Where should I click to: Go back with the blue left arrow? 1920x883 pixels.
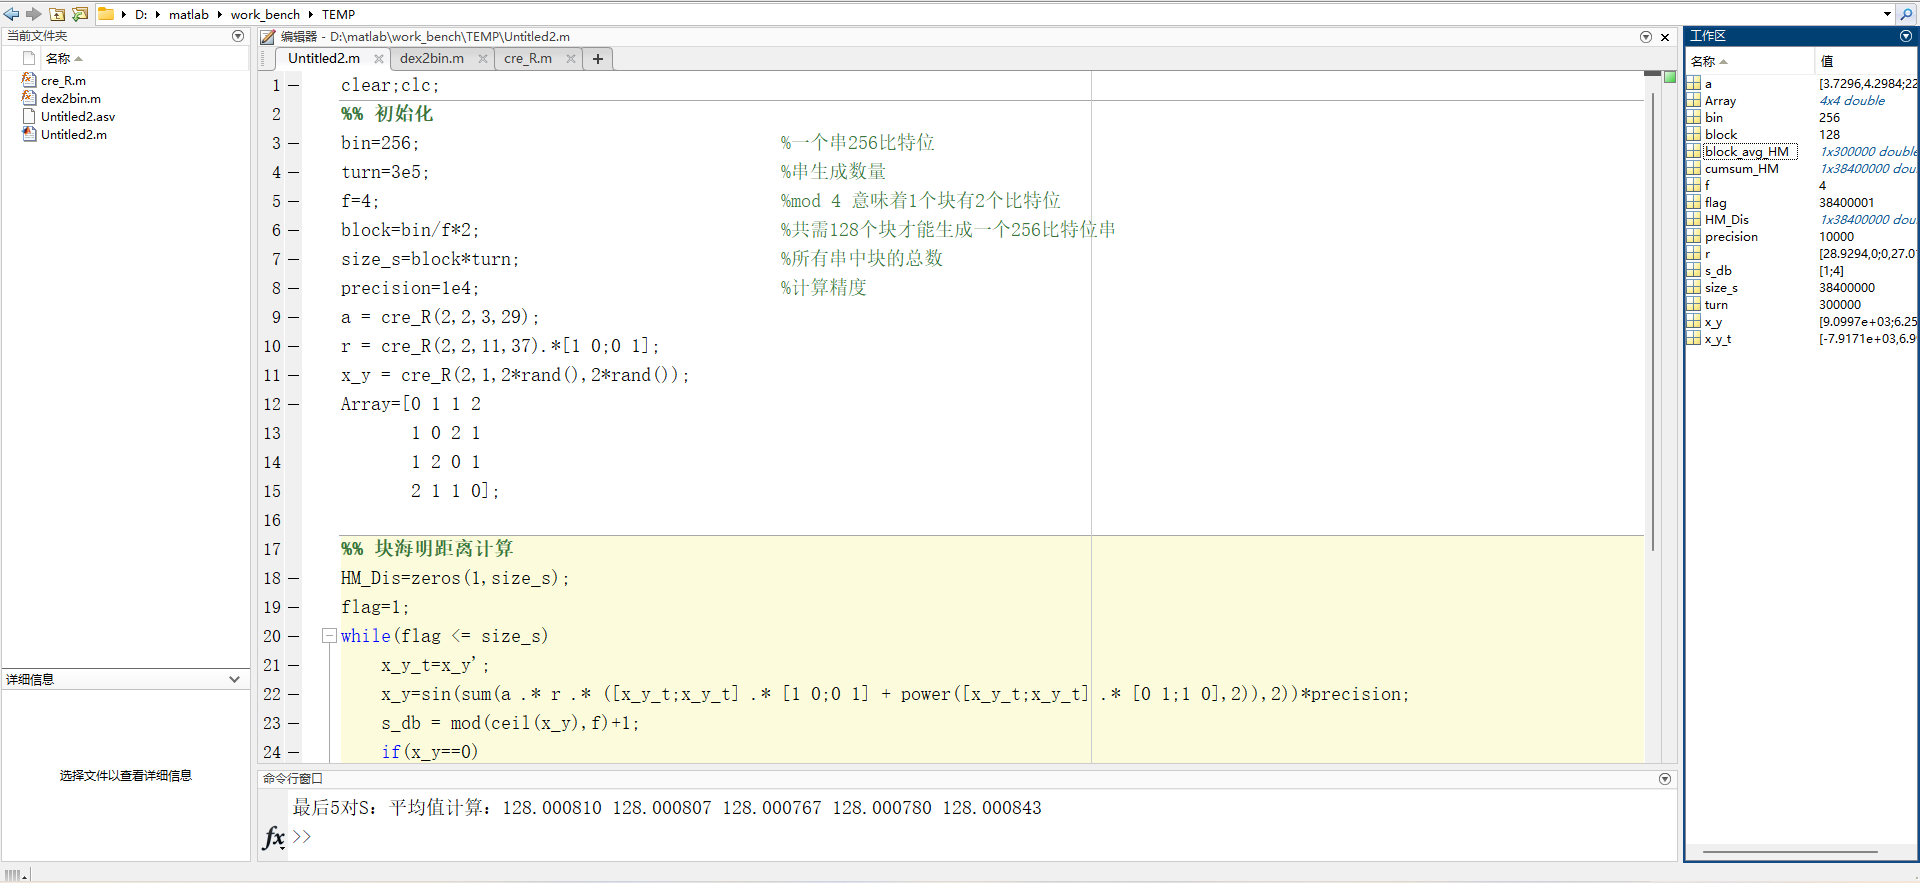point(11,14)
